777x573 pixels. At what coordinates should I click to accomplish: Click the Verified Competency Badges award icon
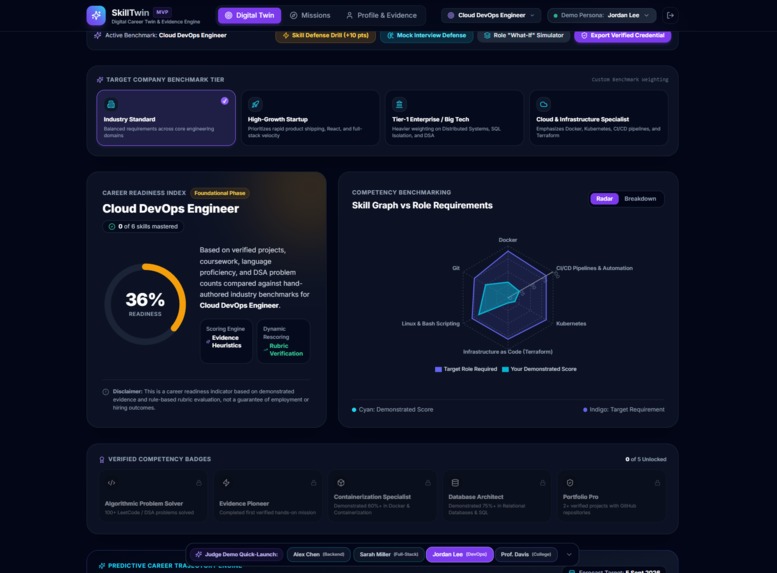102,459
